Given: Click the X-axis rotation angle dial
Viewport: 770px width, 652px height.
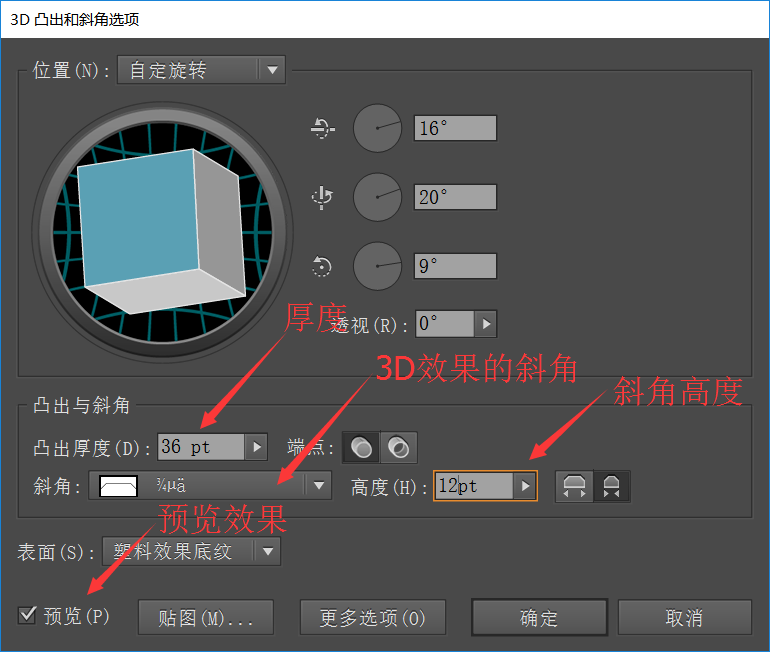Looking at the screenshot, I should [377, 129].
